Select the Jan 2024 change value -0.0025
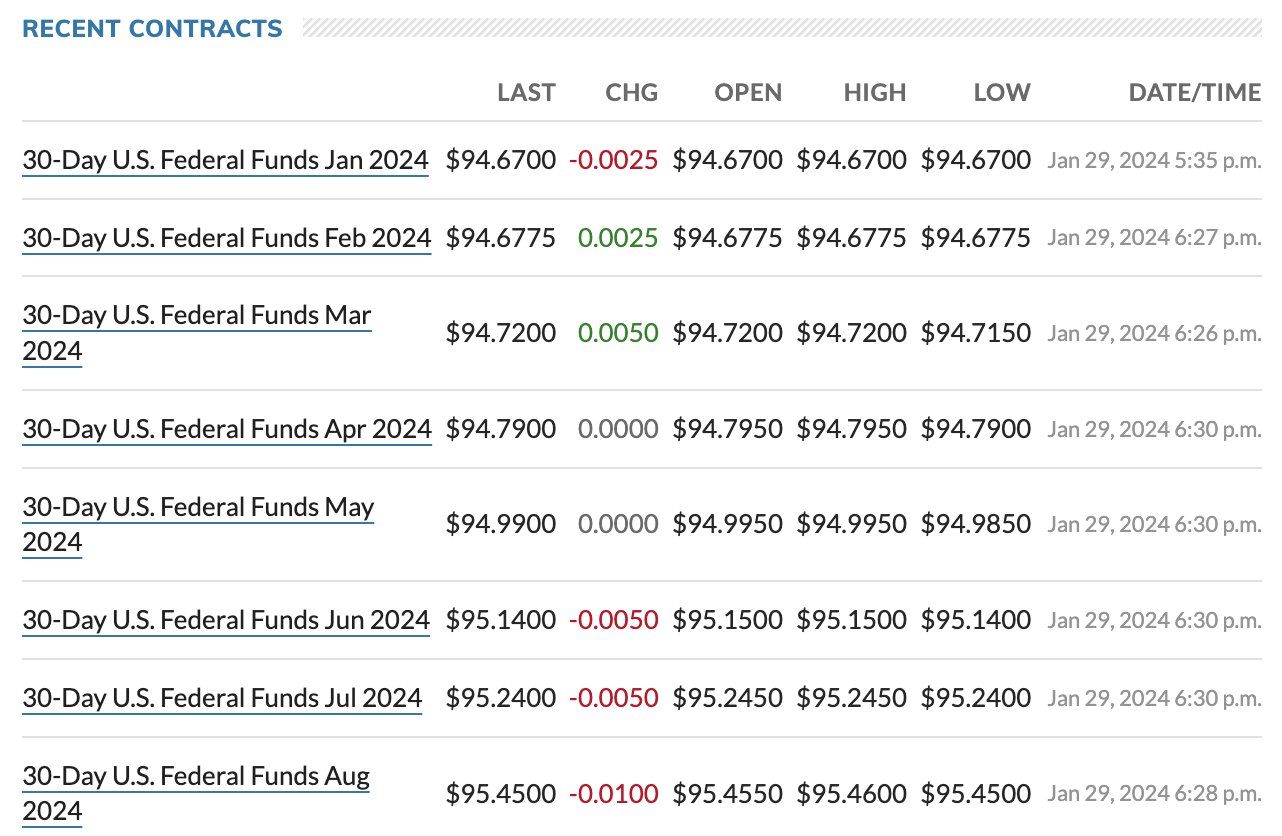Viewport: 1282px width, 836px height. tap(614, 160)
